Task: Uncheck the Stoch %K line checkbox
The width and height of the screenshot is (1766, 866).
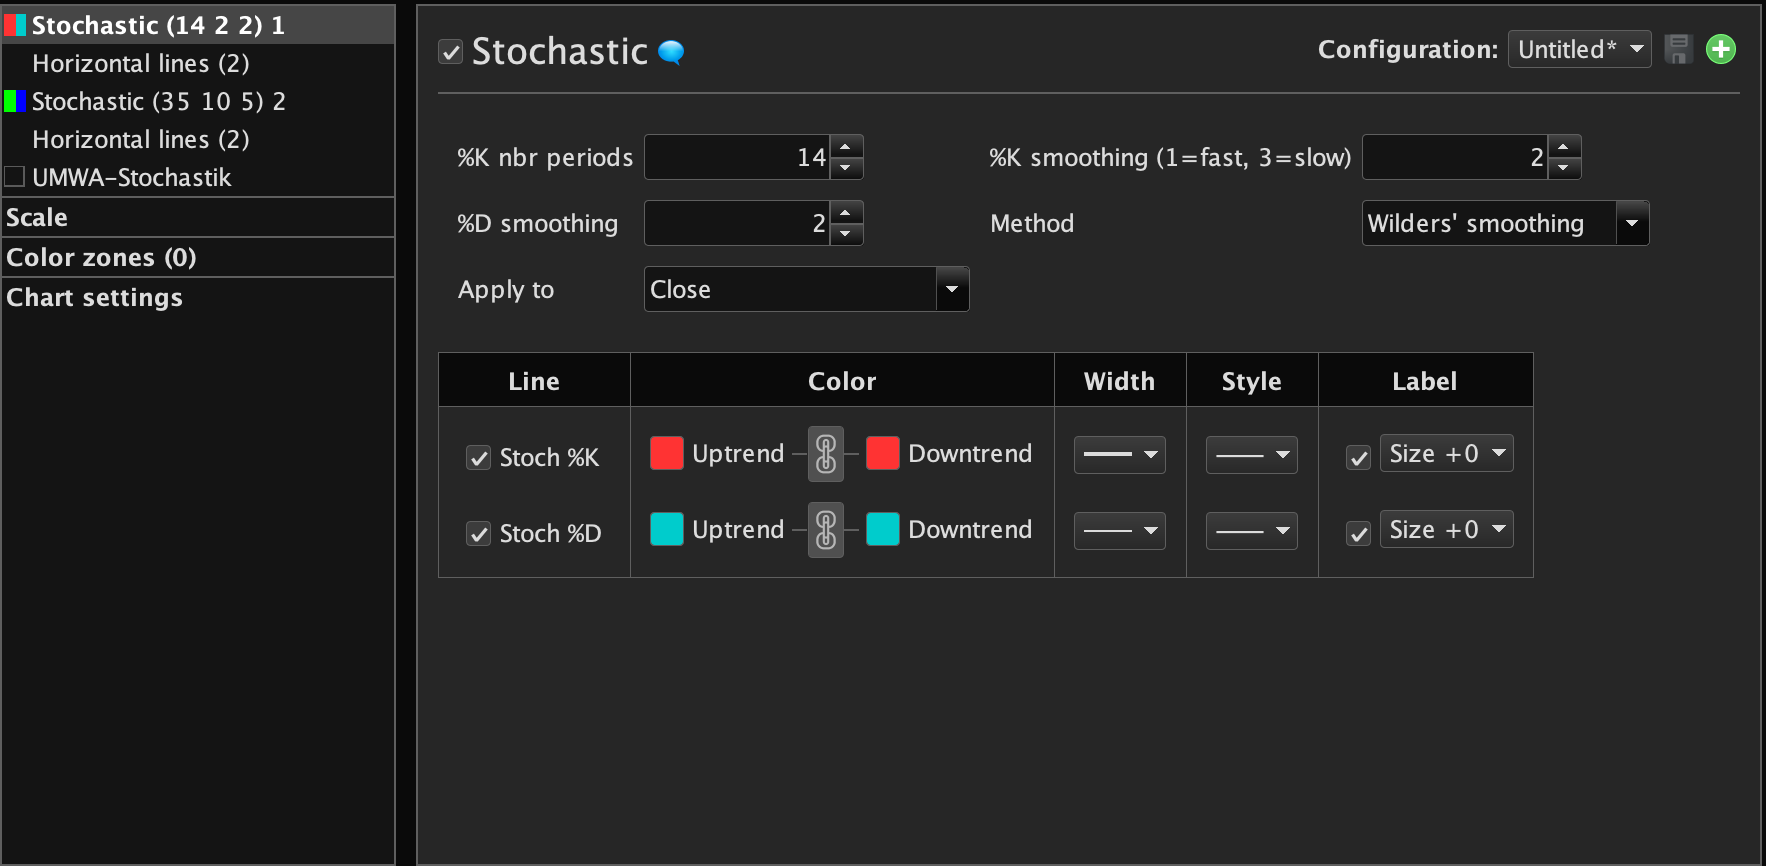Action: coord(479,458)
